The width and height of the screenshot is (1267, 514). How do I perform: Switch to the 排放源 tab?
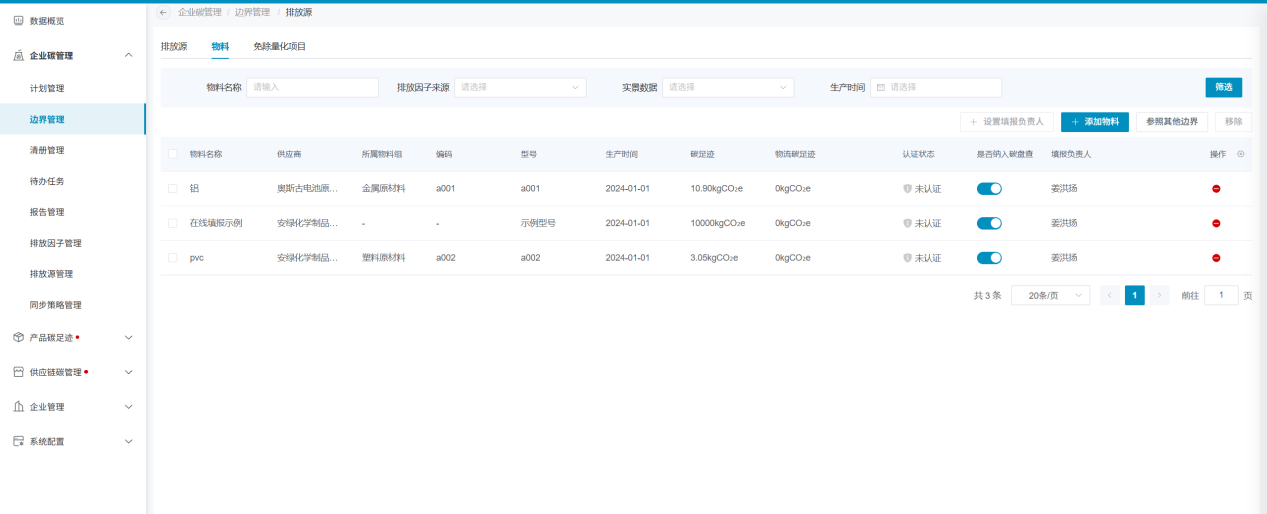174,46
